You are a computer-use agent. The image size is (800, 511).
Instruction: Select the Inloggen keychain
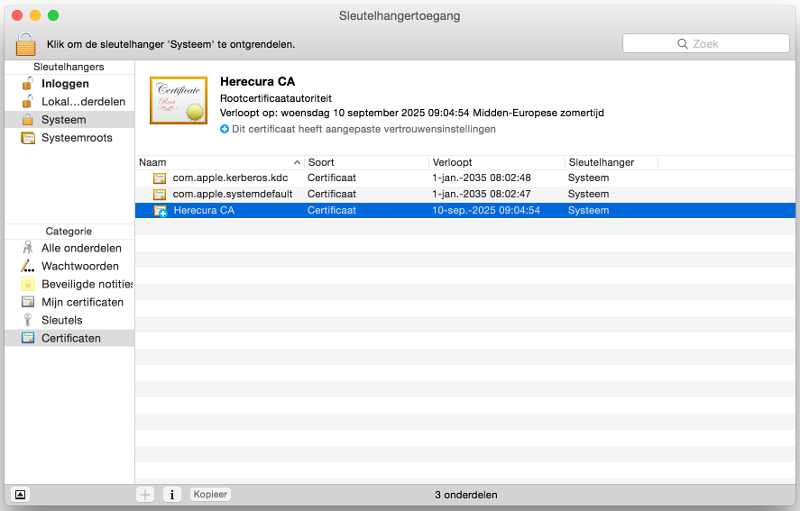[64, 84]
